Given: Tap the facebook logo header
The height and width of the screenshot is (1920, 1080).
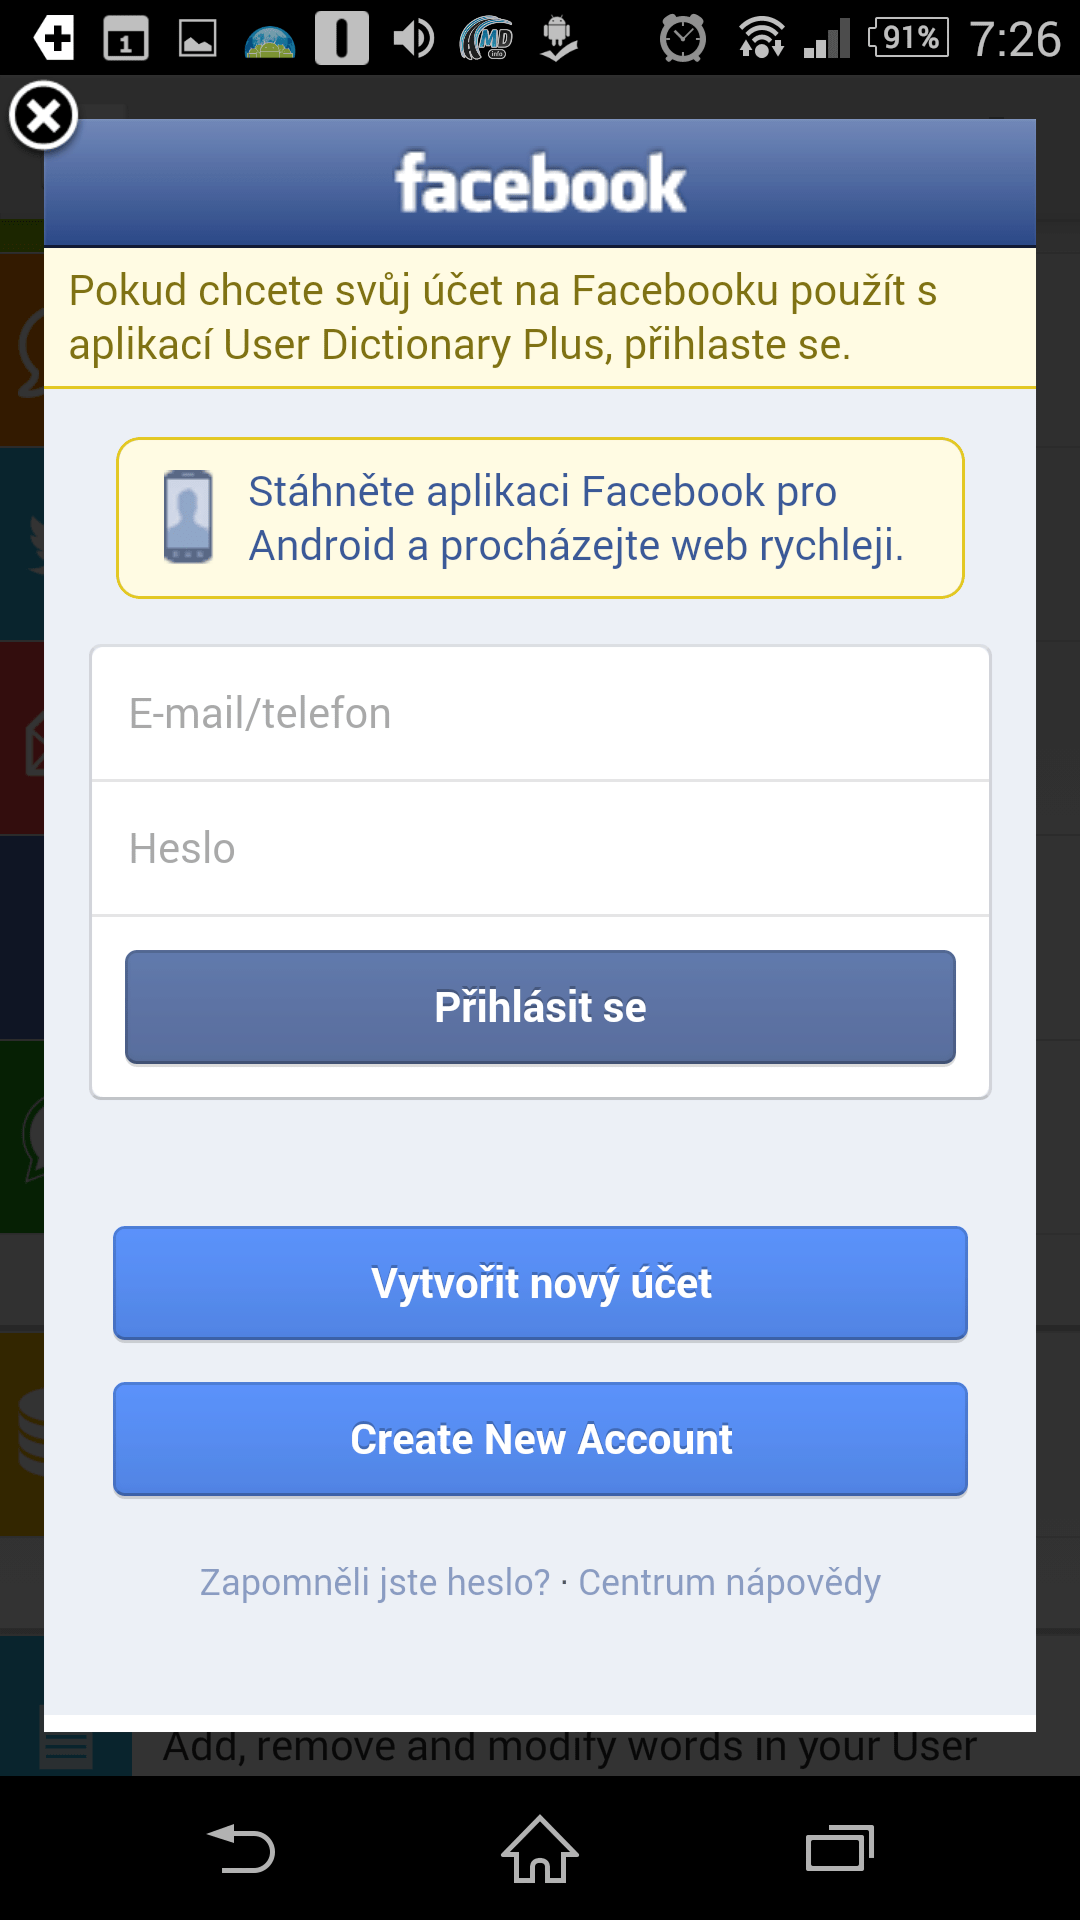Looking at the screenshot, I should tap(540, 183).
